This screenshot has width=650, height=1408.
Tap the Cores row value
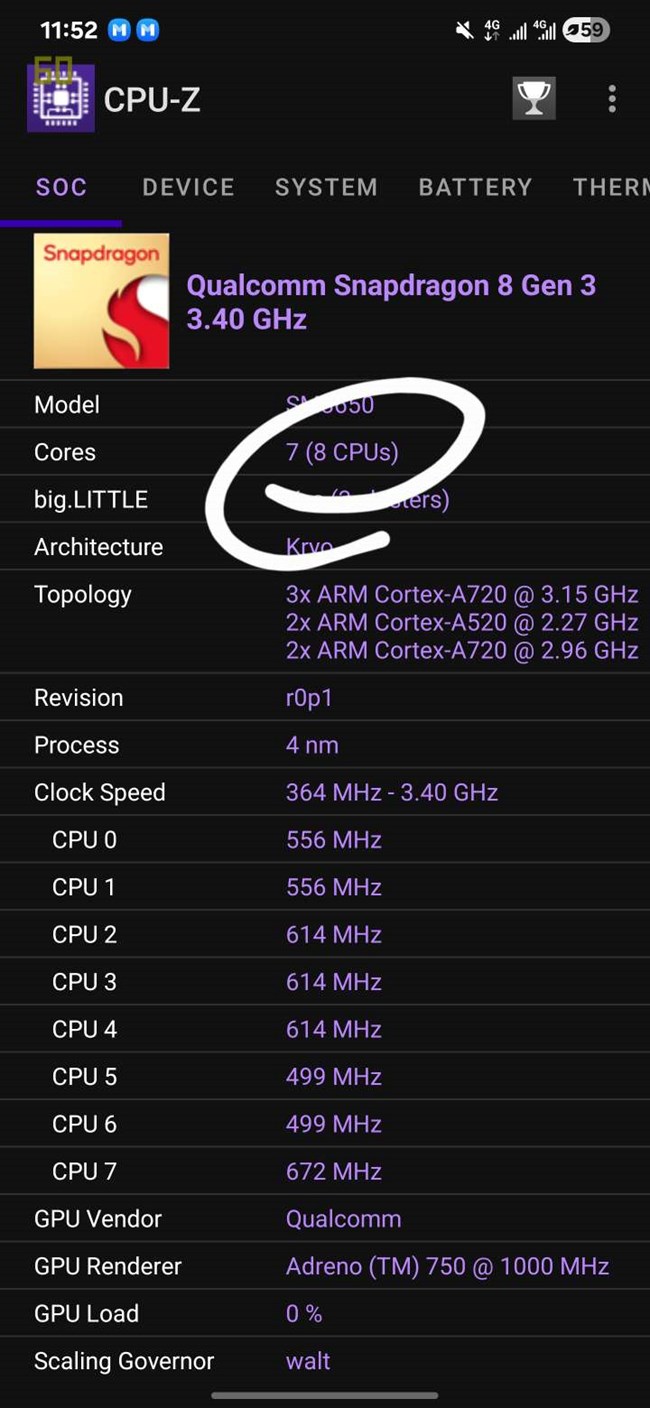coord(342,452)
